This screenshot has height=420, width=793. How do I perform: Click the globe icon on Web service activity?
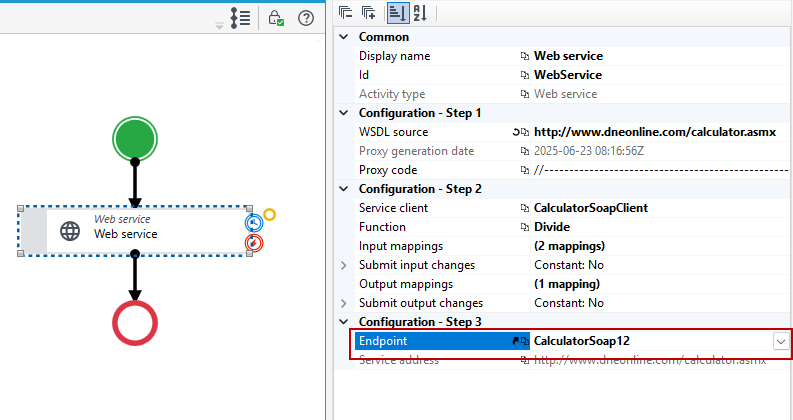[x=70, y=231]
